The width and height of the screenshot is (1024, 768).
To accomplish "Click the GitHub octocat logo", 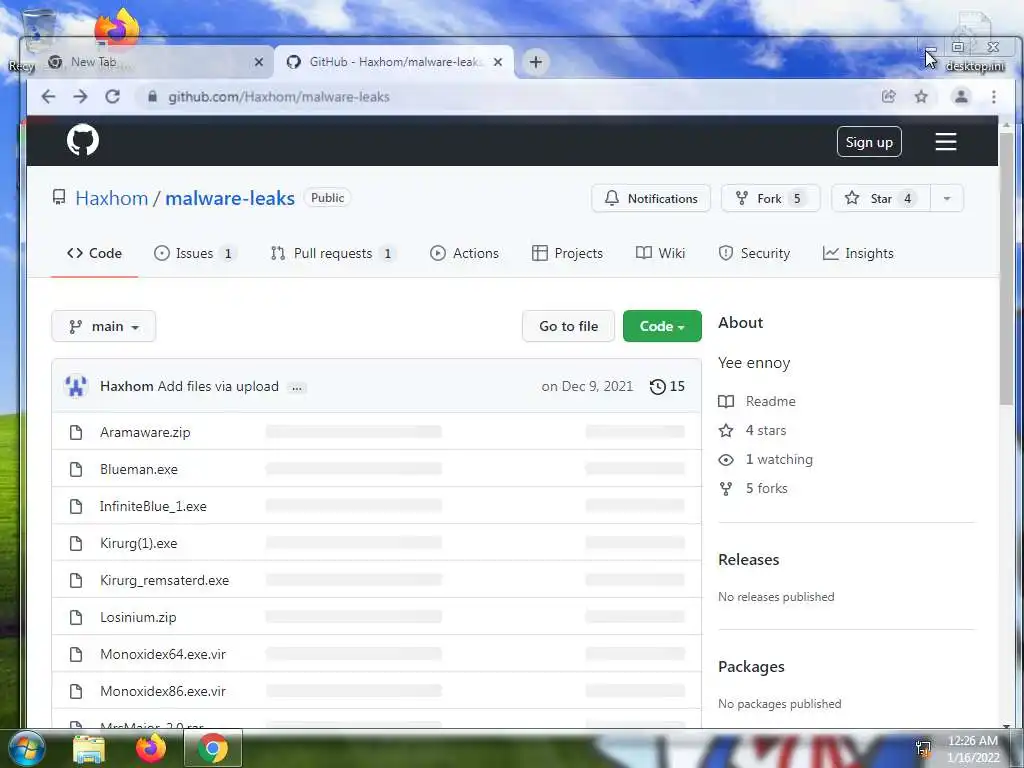I will pos(83,140).
